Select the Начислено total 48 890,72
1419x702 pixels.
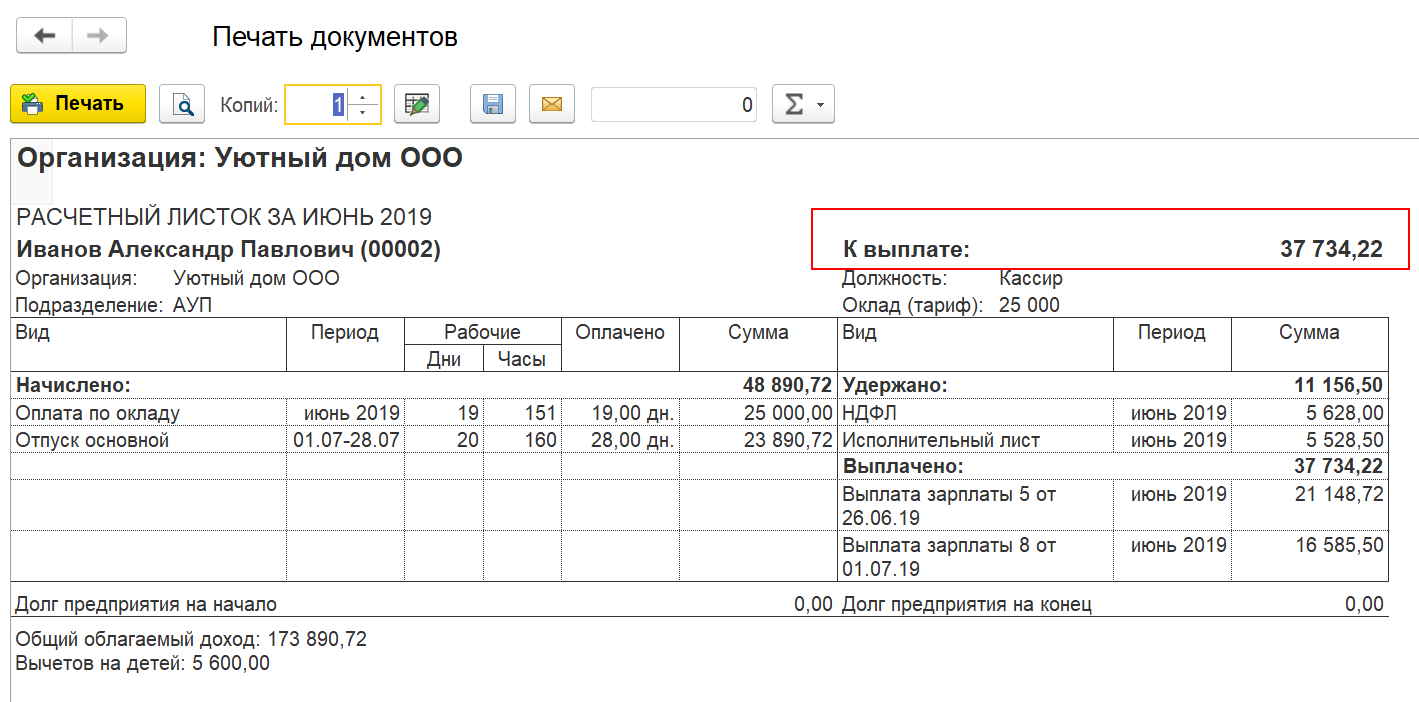[788, 385]
